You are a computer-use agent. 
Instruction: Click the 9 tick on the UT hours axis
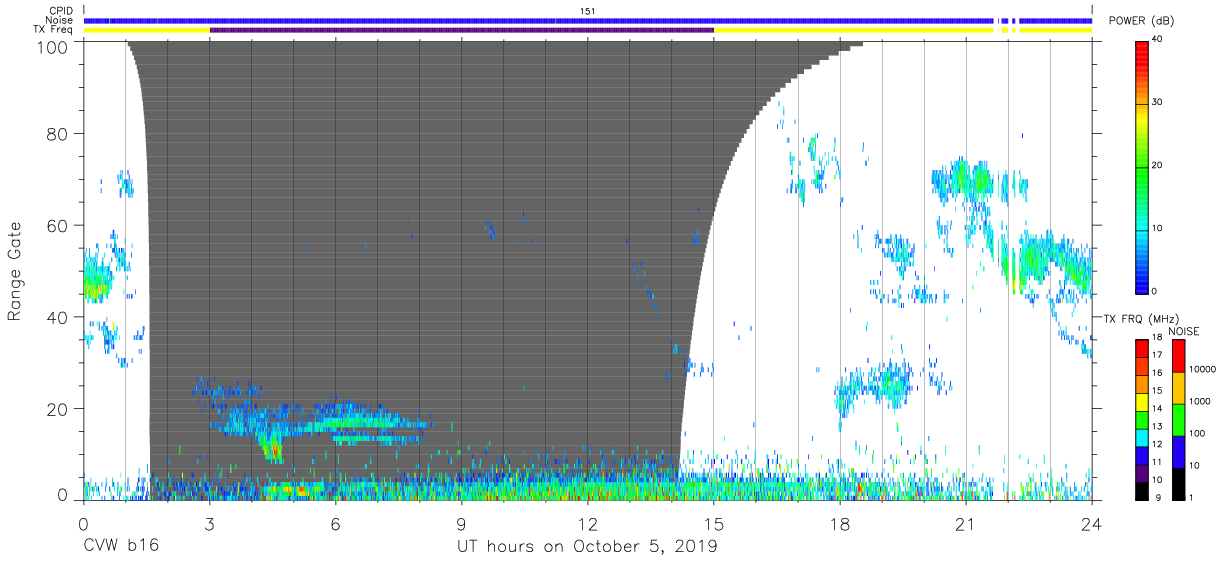pos(462,523)
